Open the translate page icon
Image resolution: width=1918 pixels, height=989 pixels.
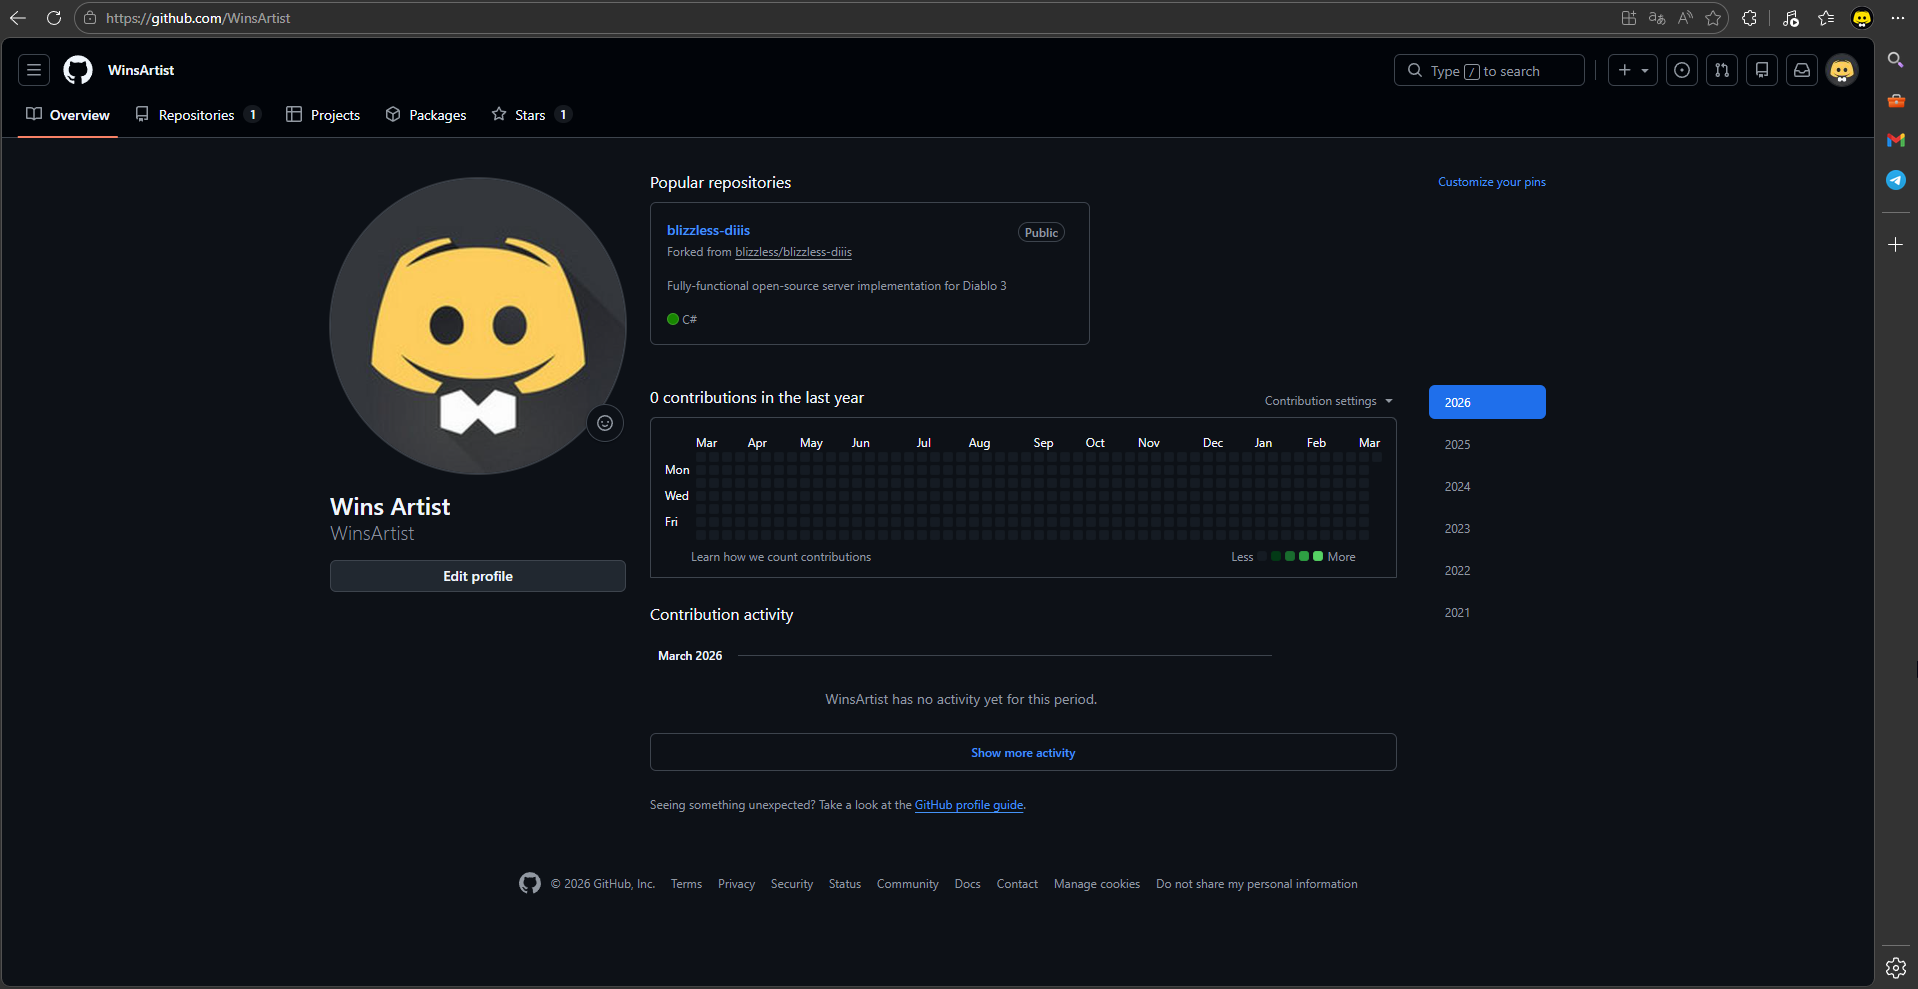[1657, 18]
